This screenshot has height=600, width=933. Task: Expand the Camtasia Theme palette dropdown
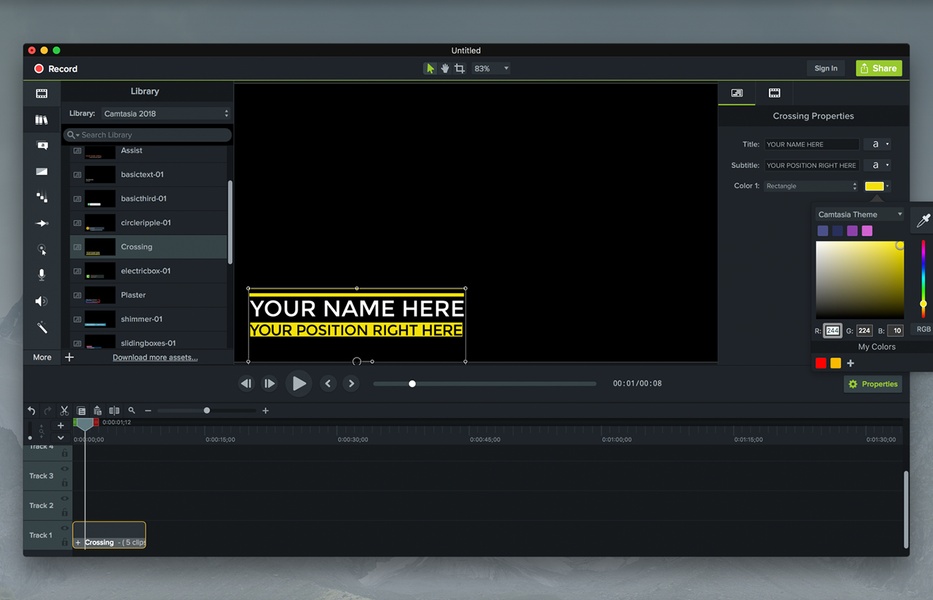(x=859, y=214)
